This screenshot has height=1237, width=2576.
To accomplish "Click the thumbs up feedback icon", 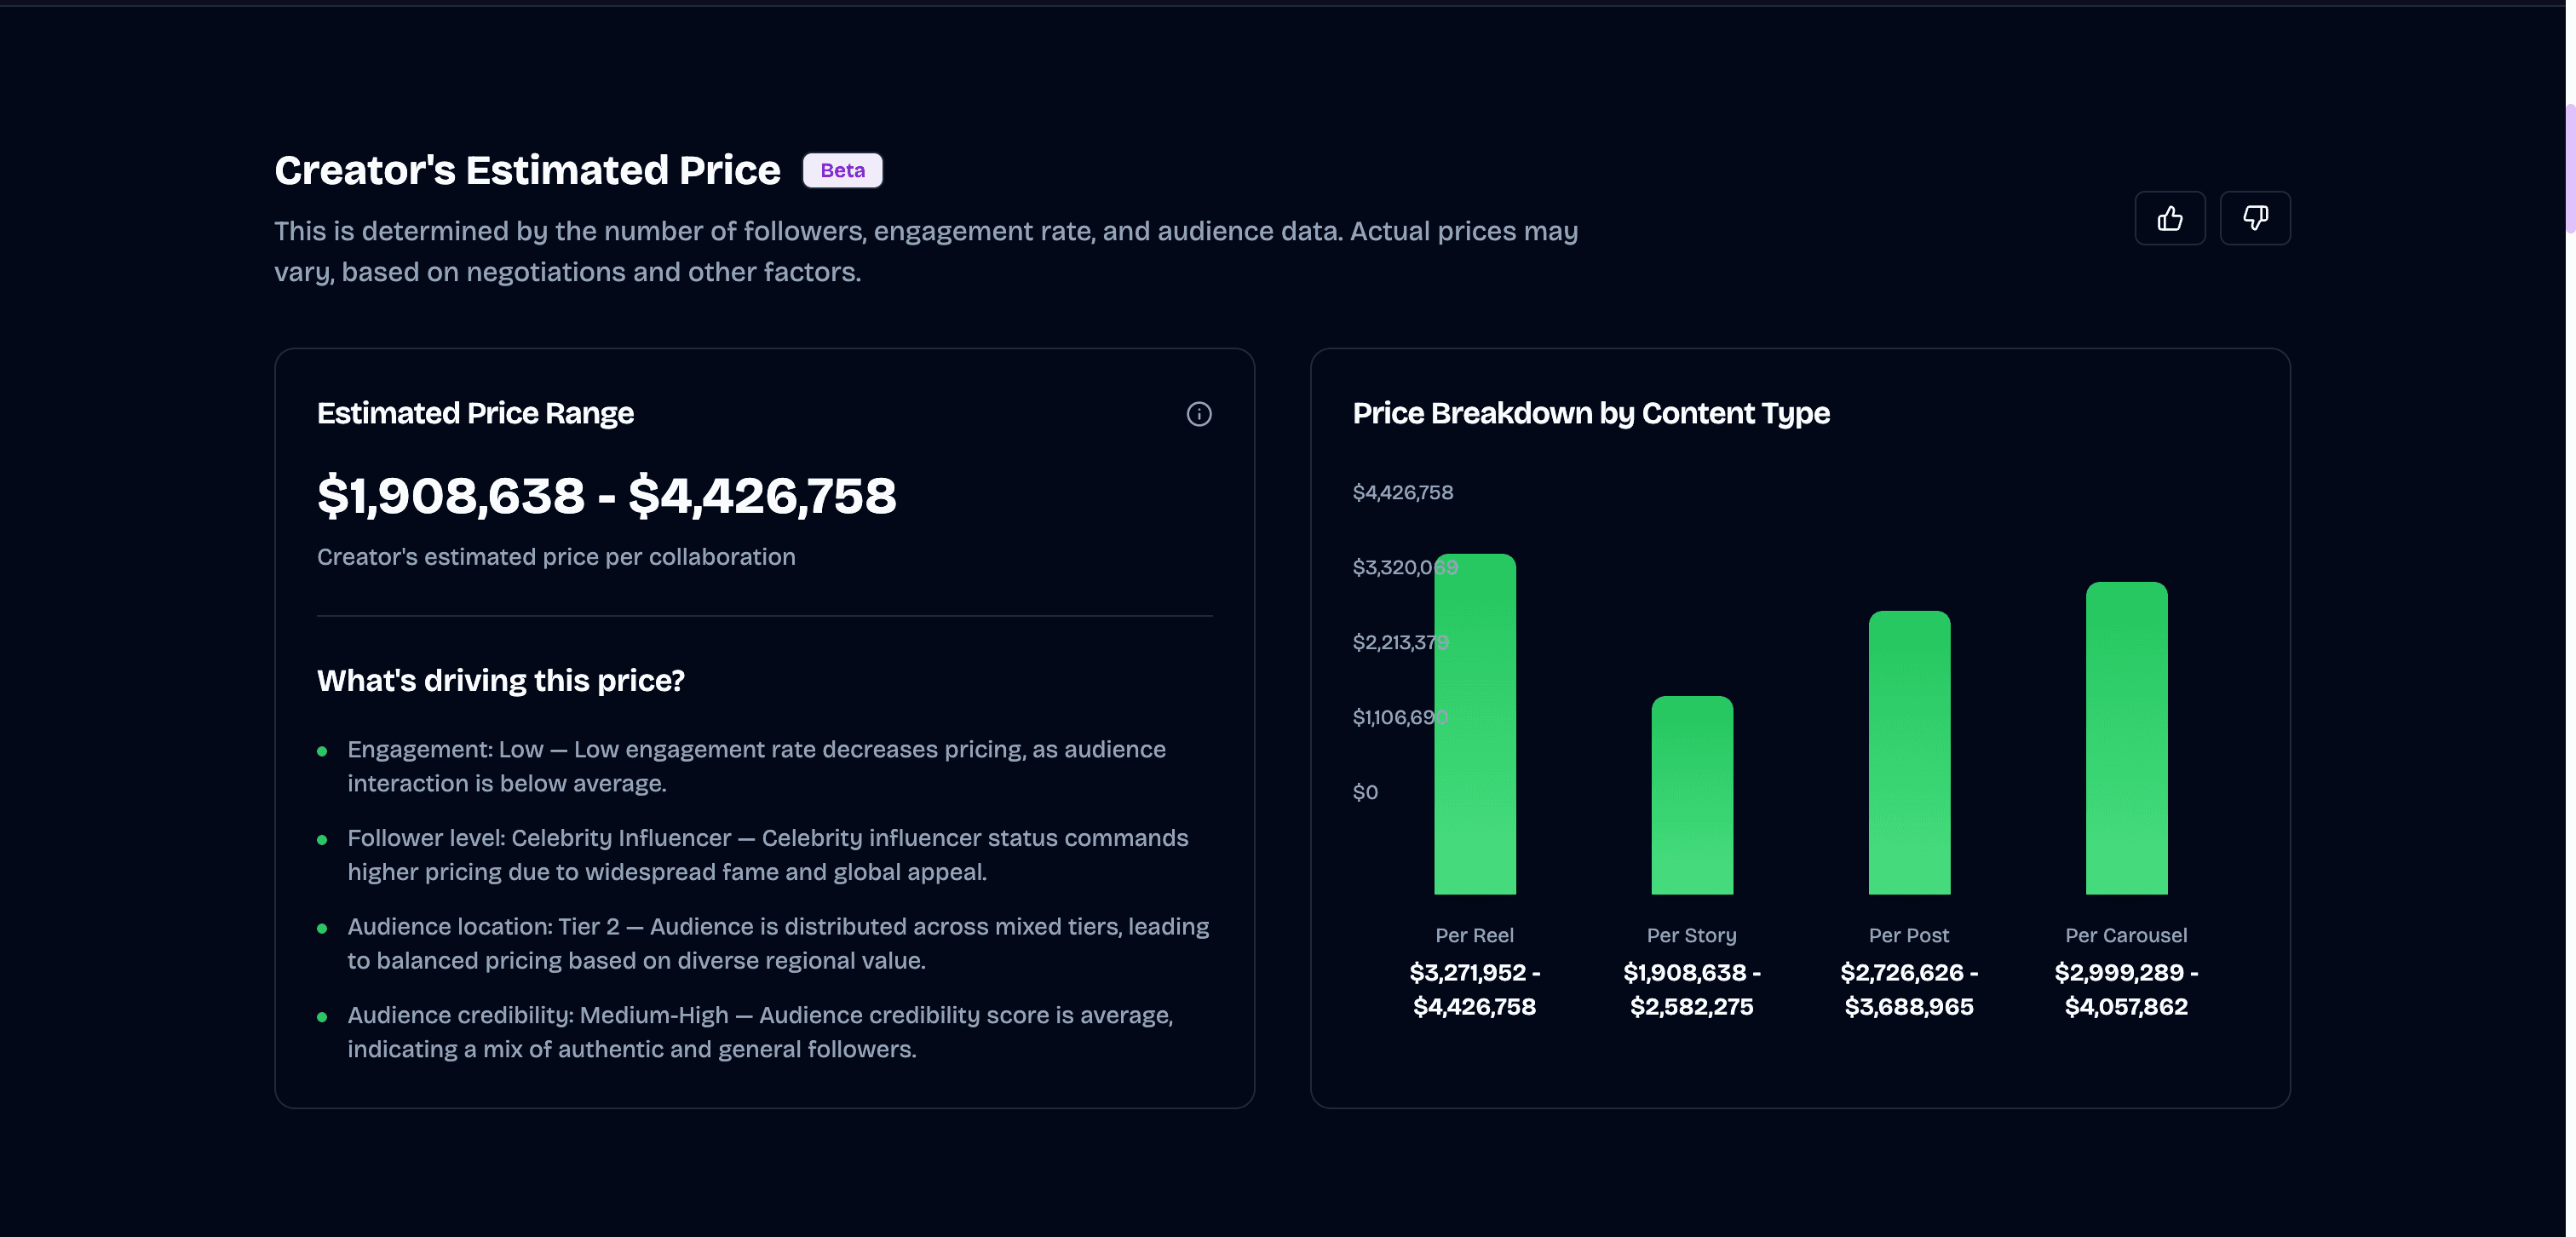I will click(2169, 218).
